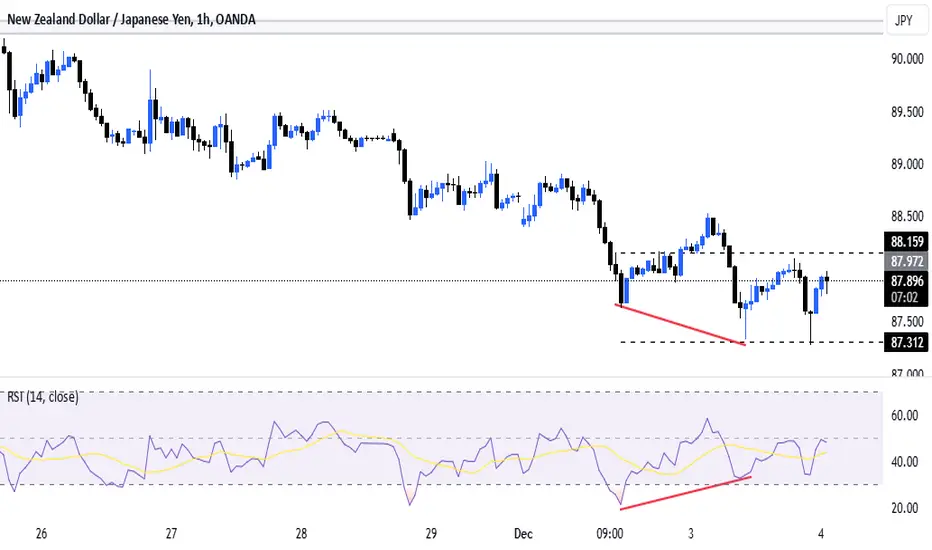Click the 90.000 price axis label

point(907,59)
